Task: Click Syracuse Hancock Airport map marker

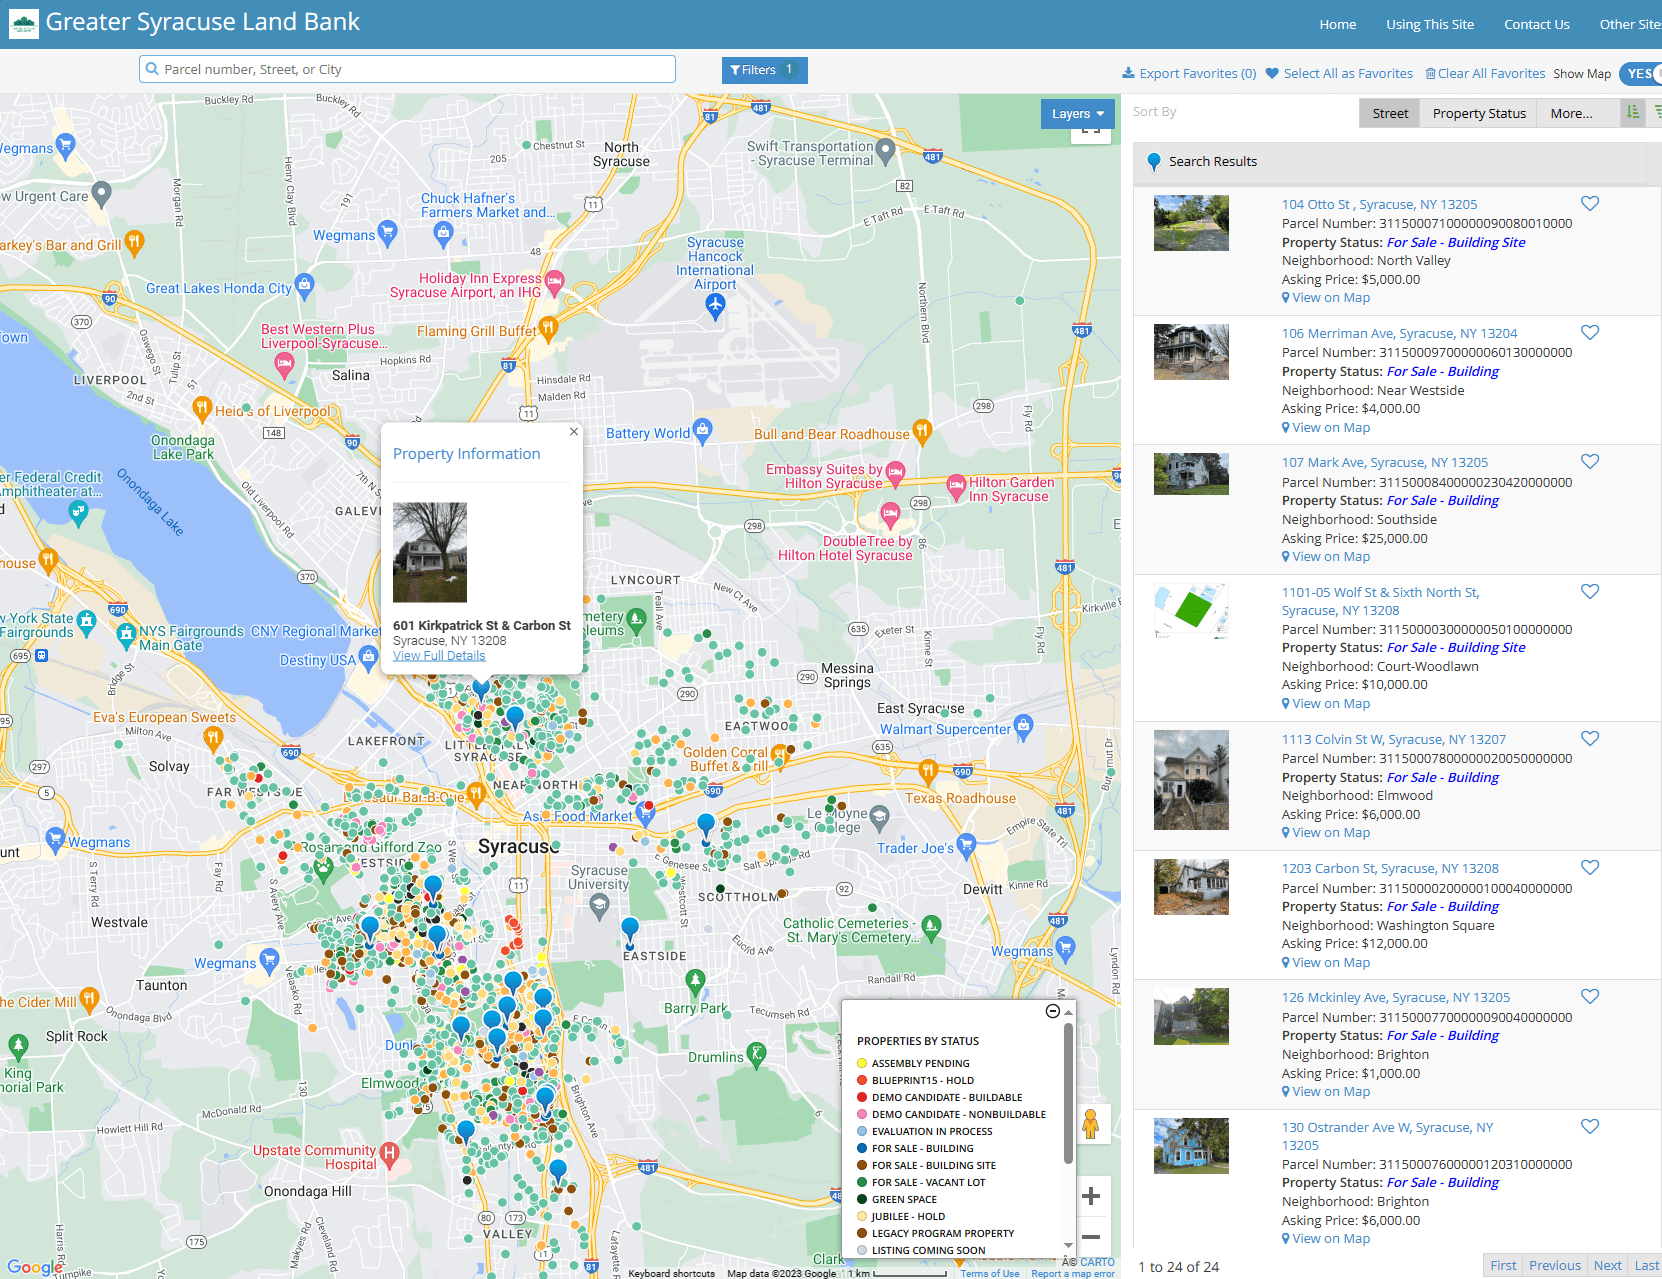Action: point(714,306)
